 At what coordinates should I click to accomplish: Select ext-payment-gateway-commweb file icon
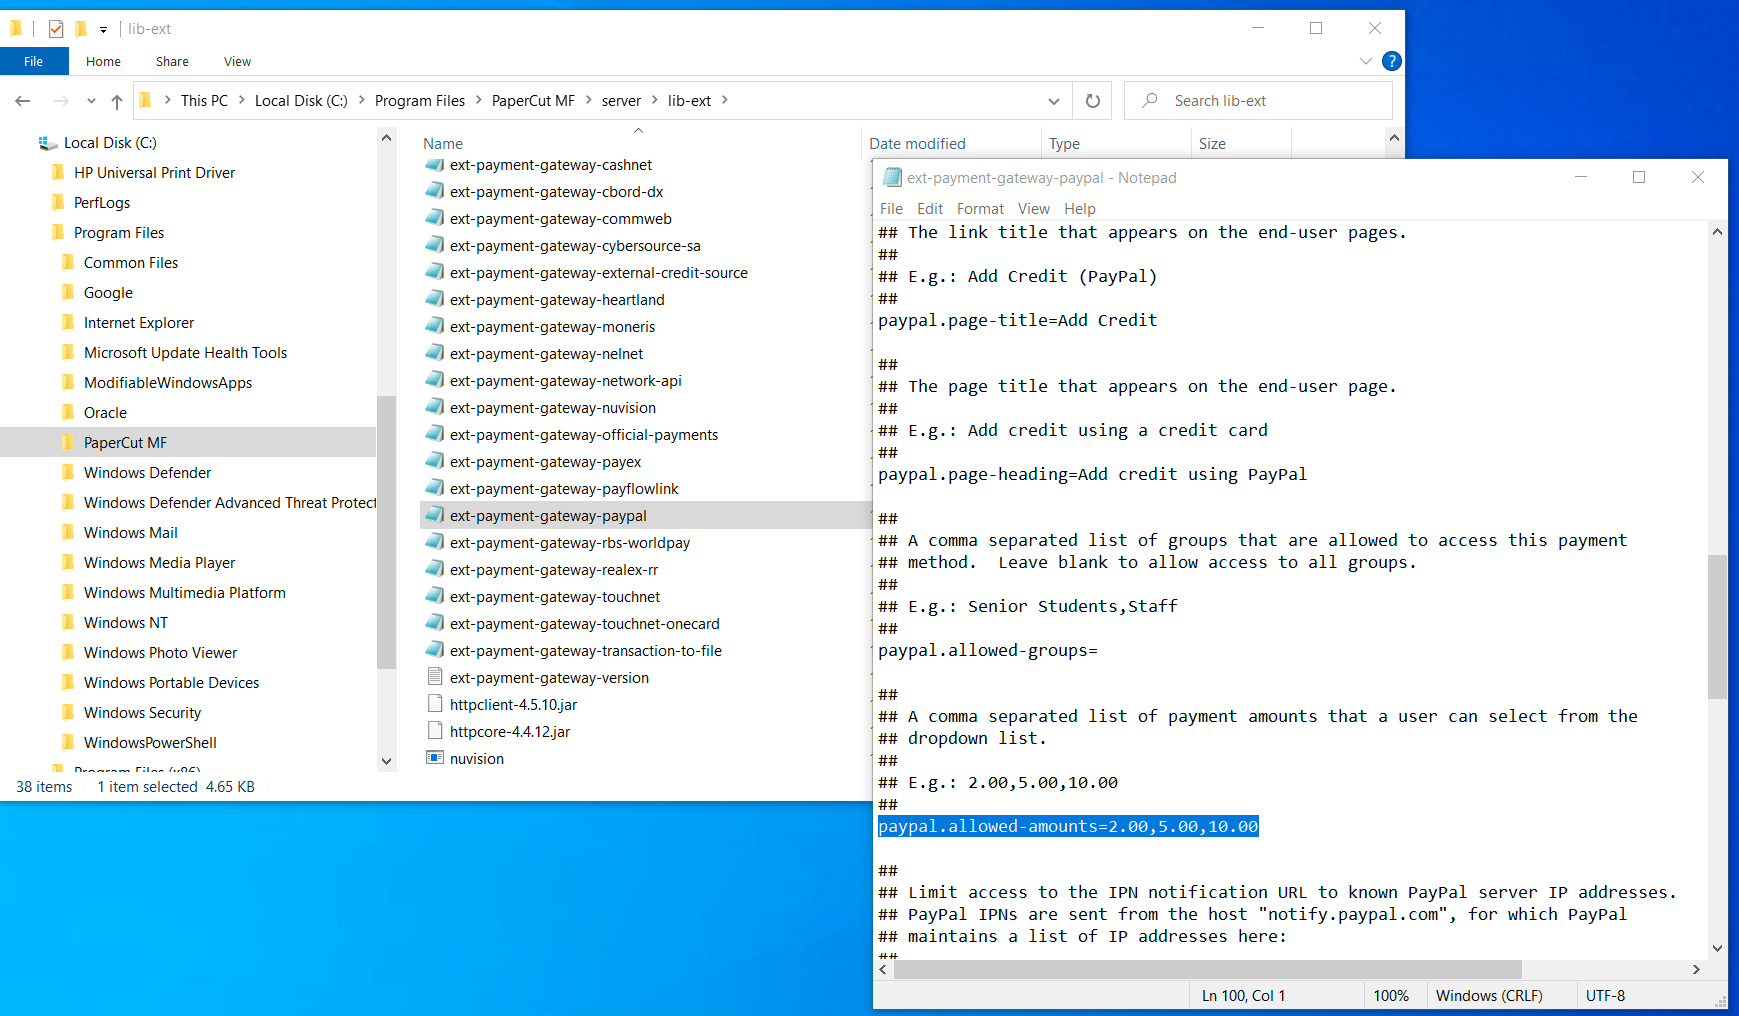(x=434, y=219)
